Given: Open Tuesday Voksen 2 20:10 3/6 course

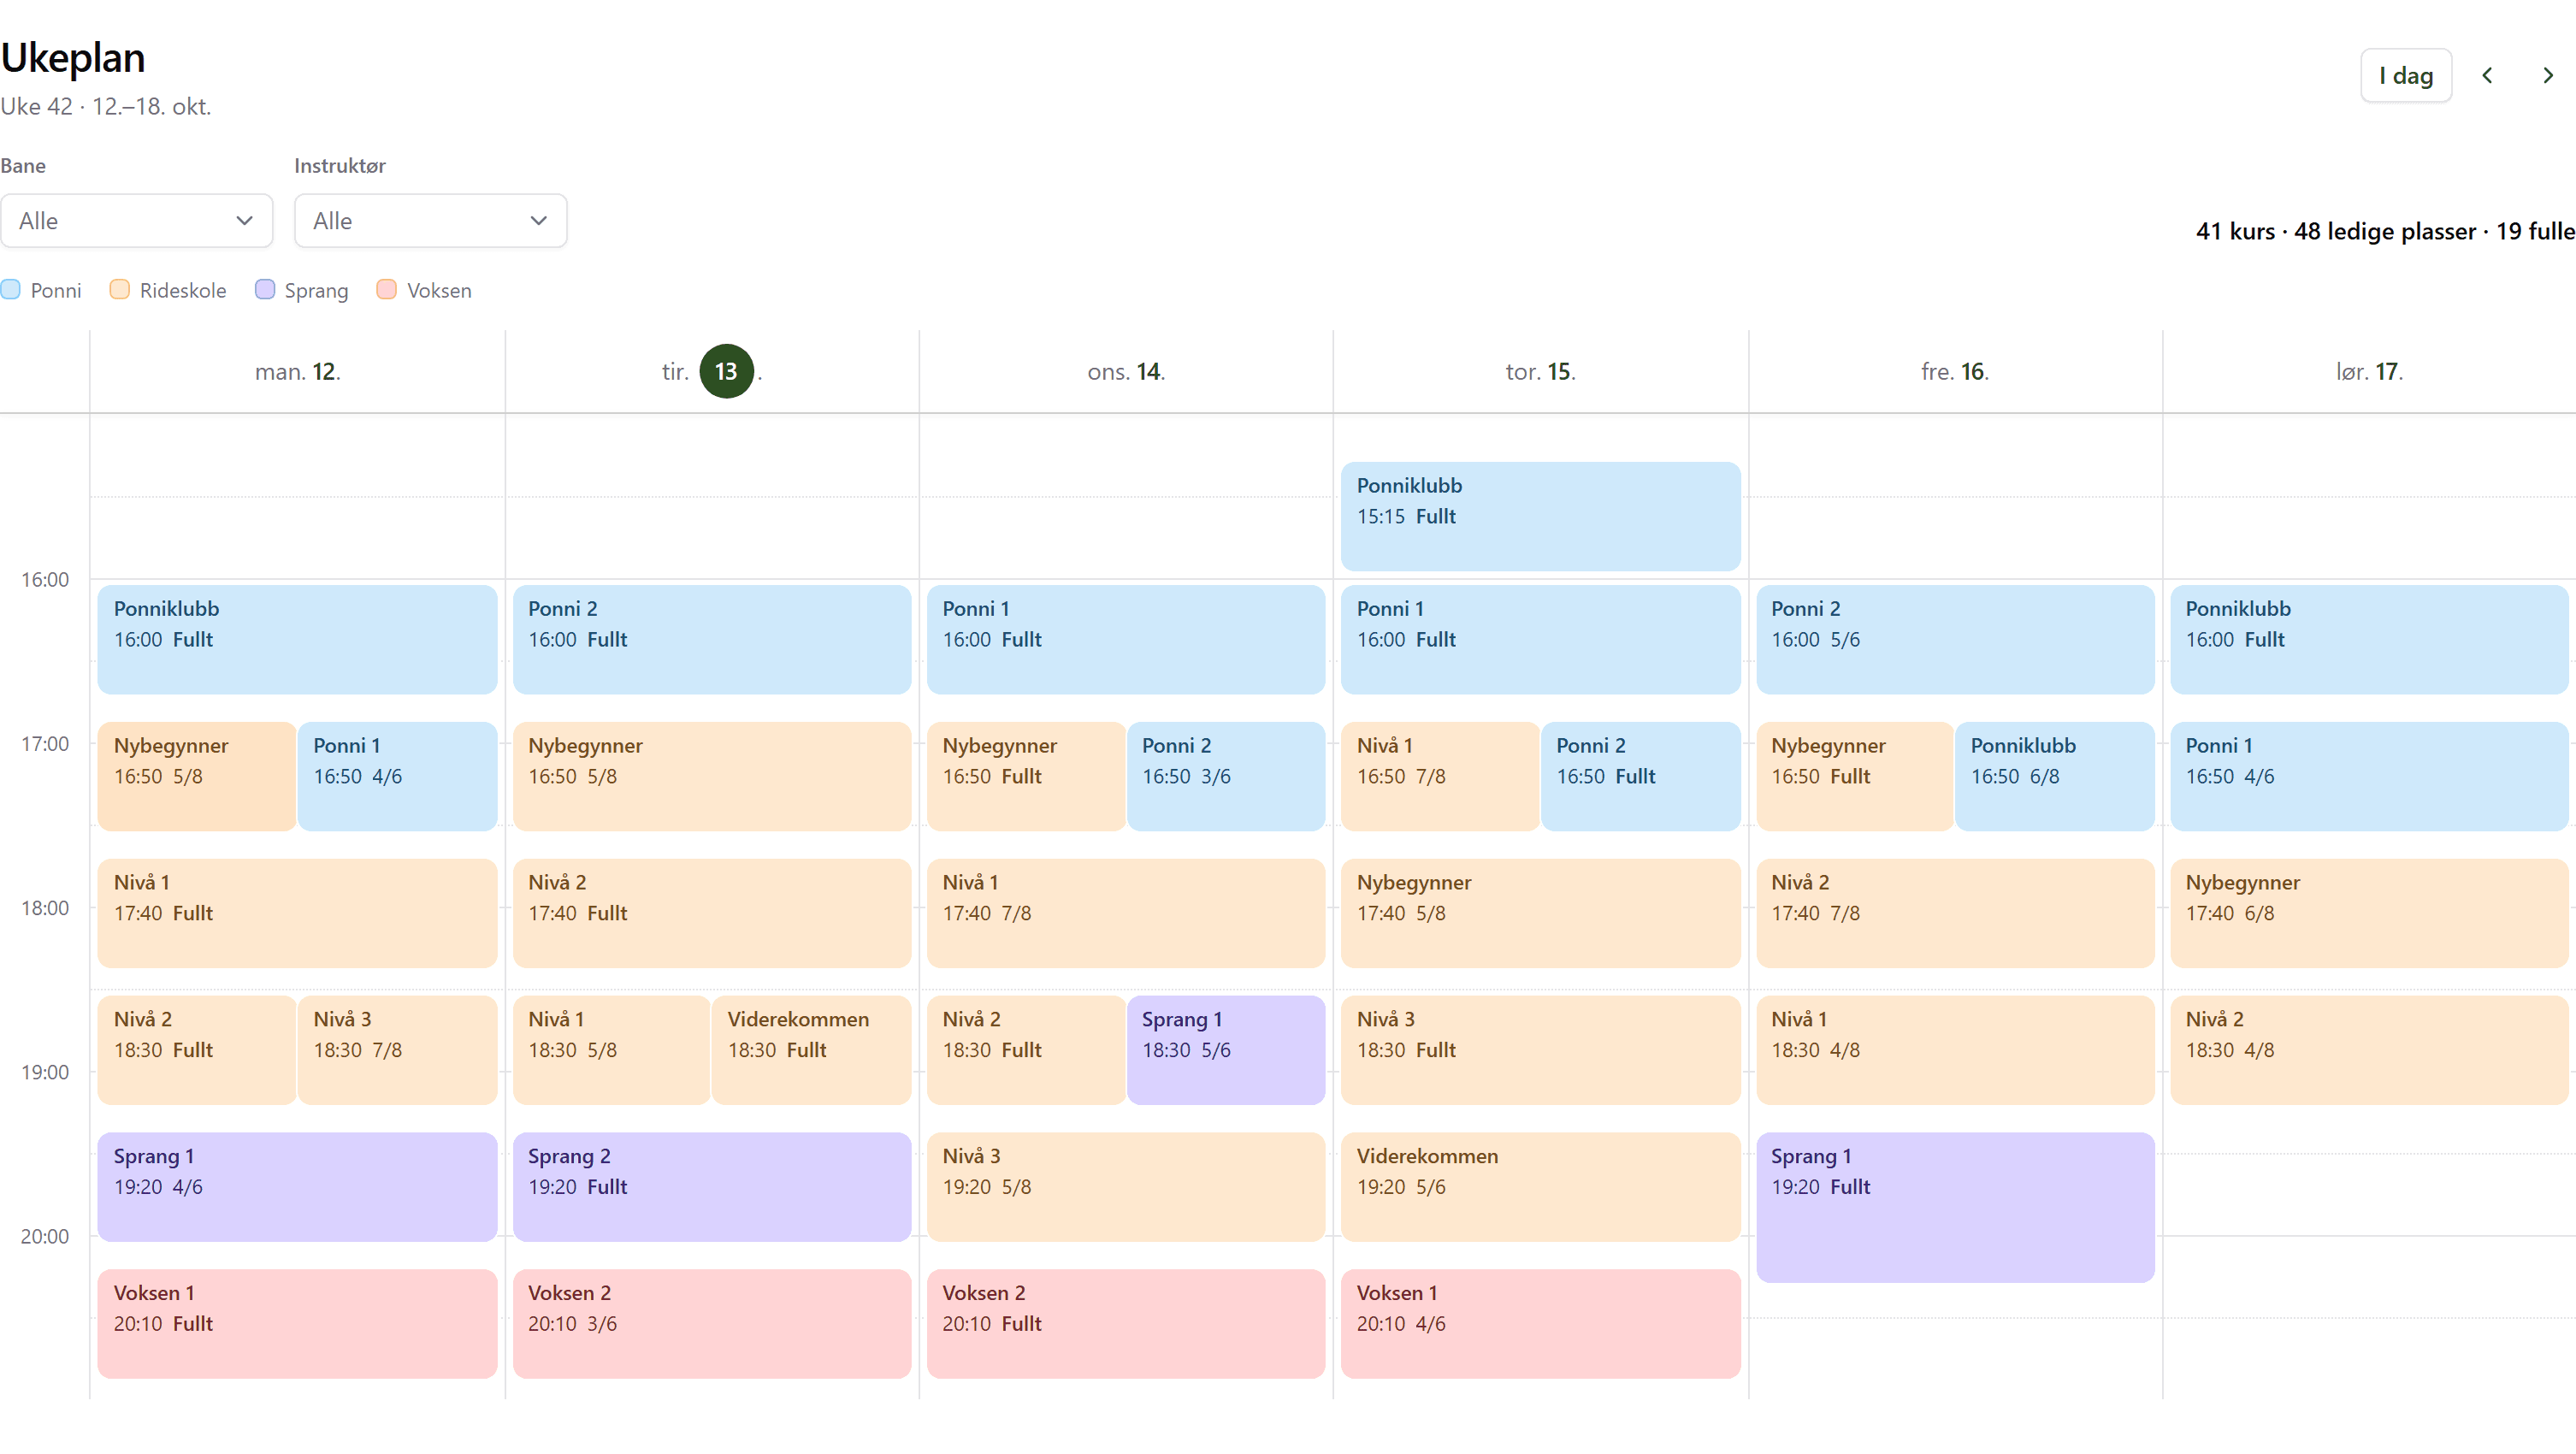Looking at the screenshot, I should point(712,1324).
